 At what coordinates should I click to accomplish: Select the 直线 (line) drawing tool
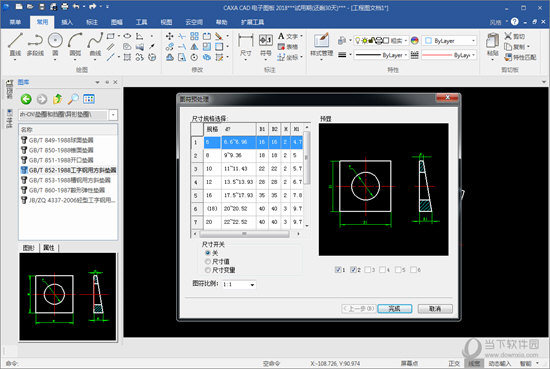coord(15,44)
